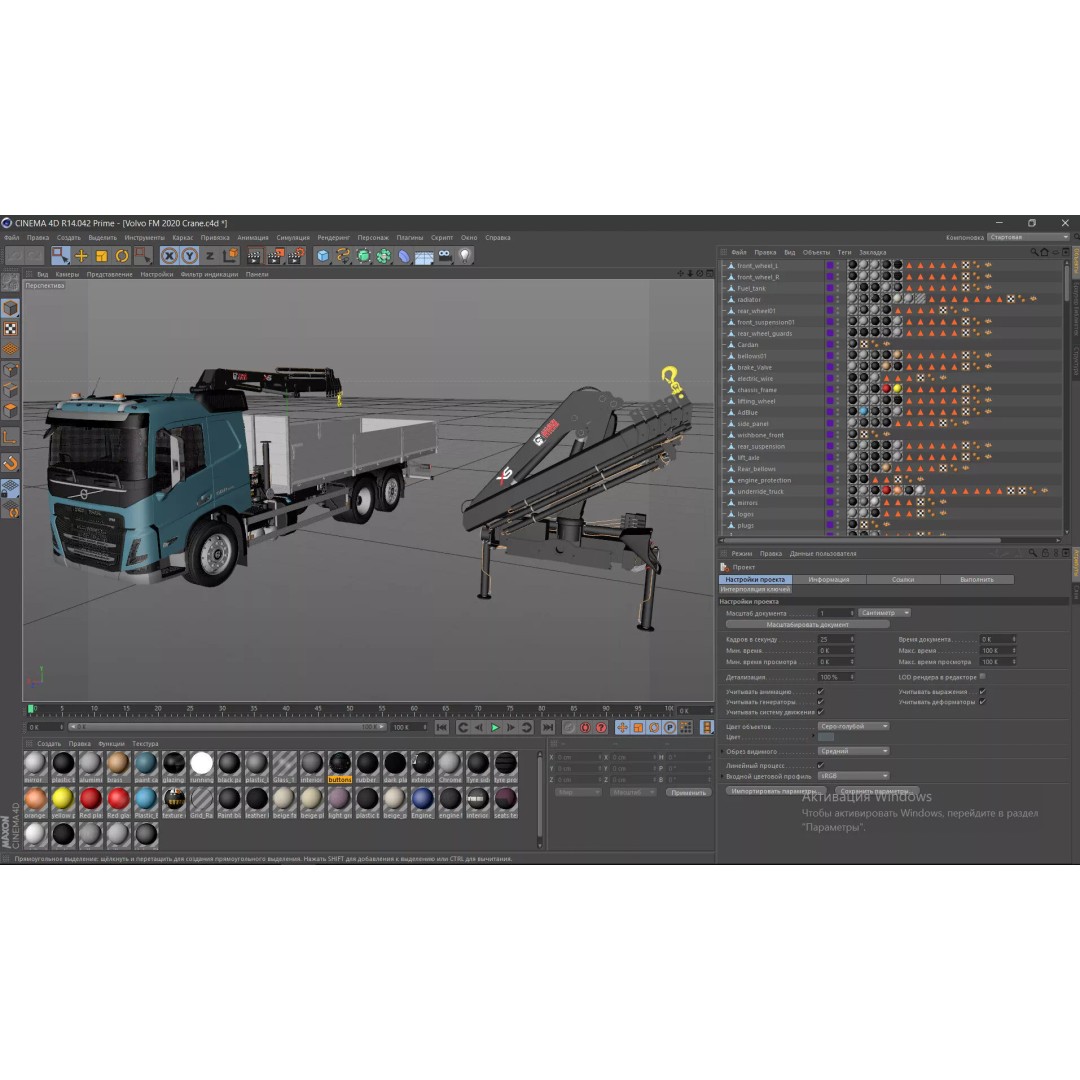
Task: Select the yellow material sphere
Action: click(63, 798)
